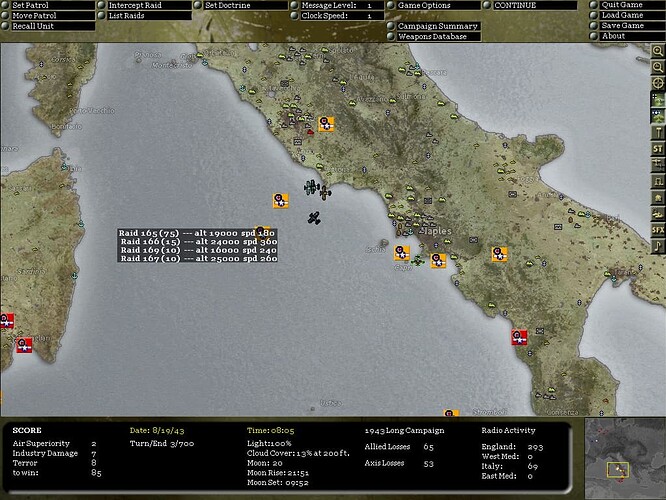Open the Weapons Database
666x500 pixels.
pyautogui.click(x=434, y=37)
